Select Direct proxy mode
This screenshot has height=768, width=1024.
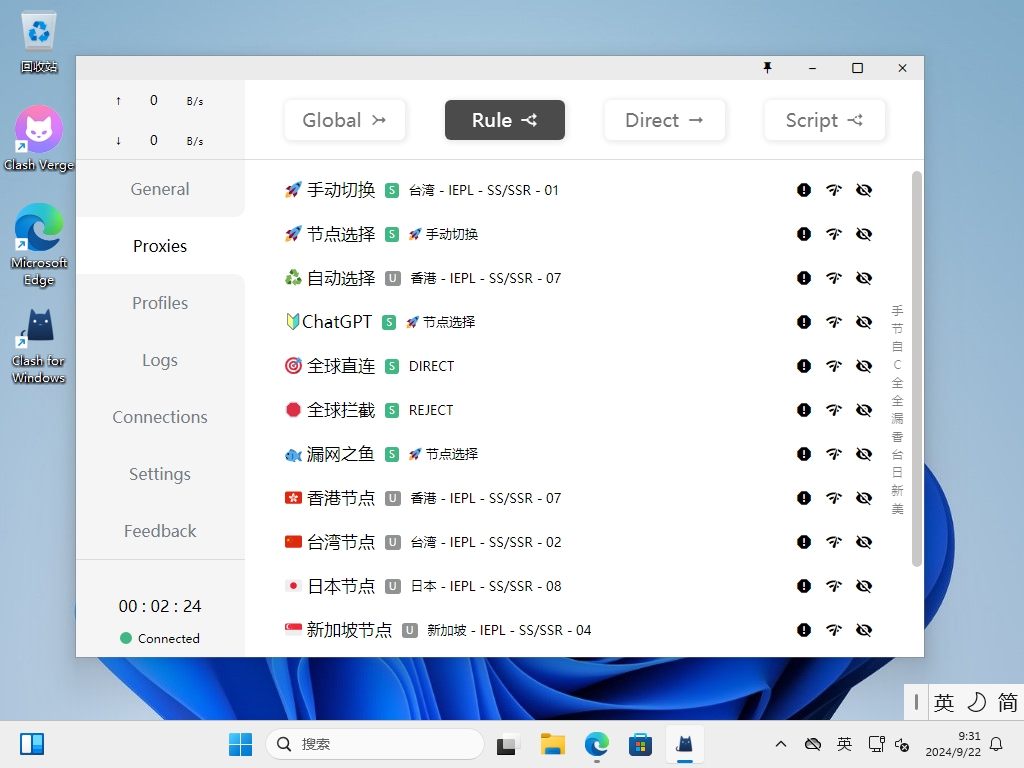(x=664, y=120)
